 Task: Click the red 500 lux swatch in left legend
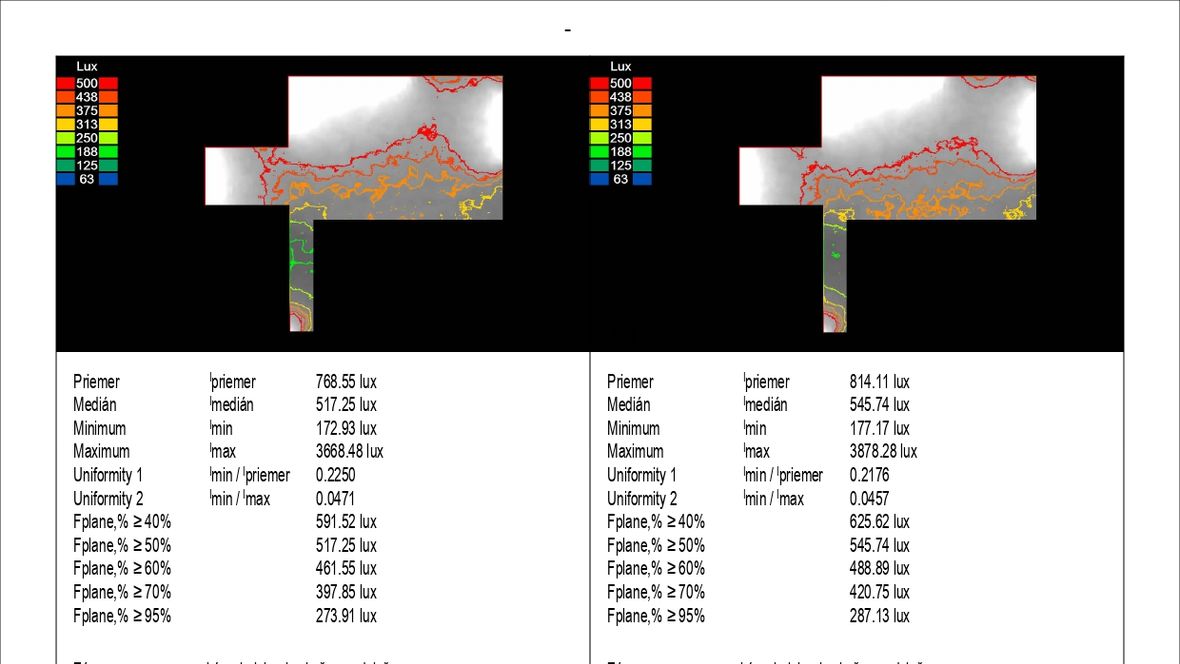tap(87, 84)
